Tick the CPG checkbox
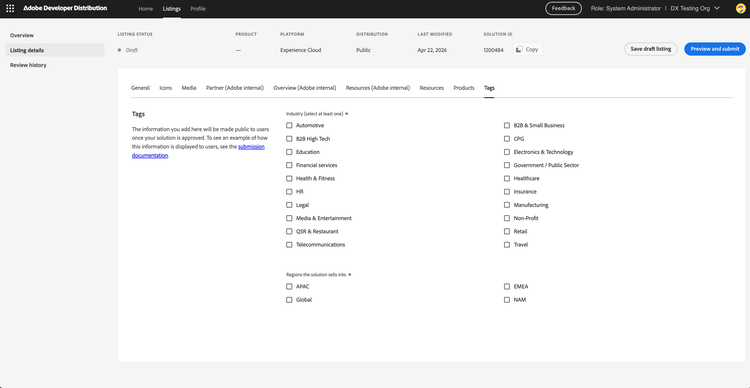Screen dimensions: 750x388 coord(507,139)
